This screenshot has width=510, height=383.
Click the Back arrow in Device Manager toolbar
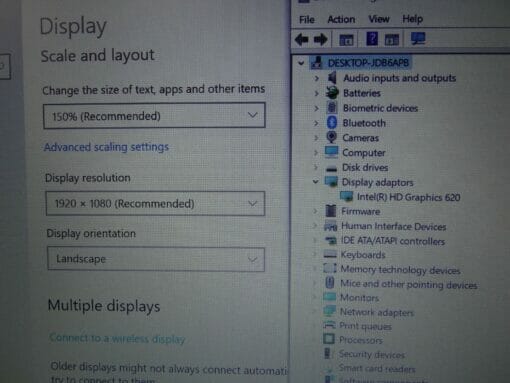click(x=302, y=40)
